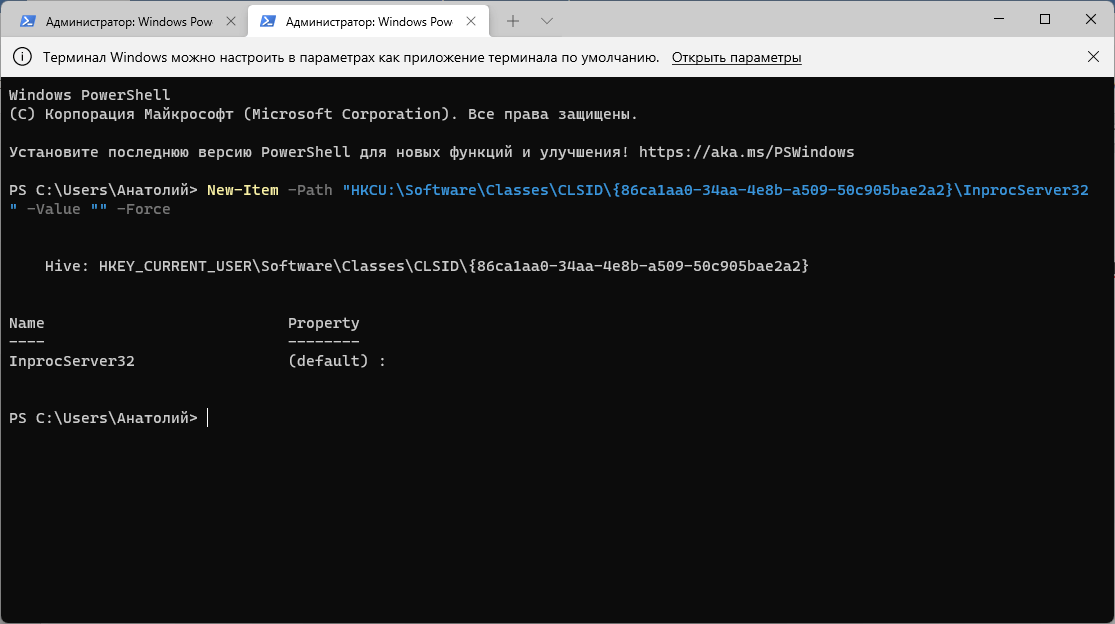Dismiss the default terminal notification bar

point(1093,58)
